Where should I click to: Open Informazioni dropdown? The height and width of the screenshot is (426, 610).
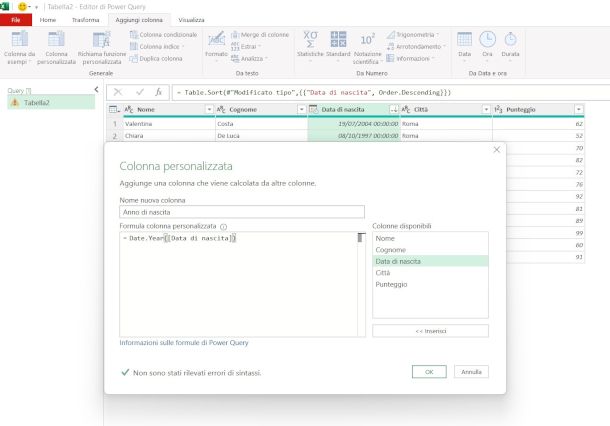point(410,58)
